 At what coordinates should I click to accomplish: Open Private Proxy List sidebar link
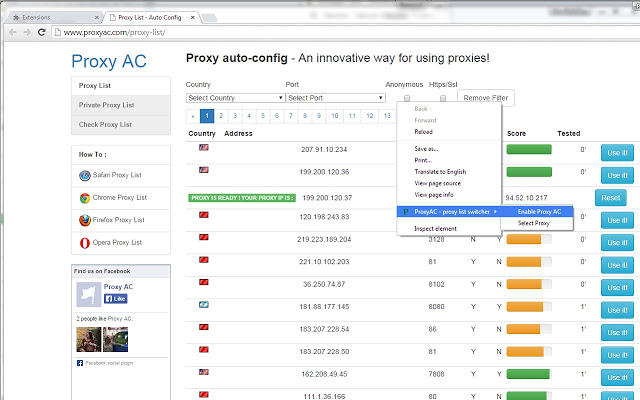[x=121, y=105]
